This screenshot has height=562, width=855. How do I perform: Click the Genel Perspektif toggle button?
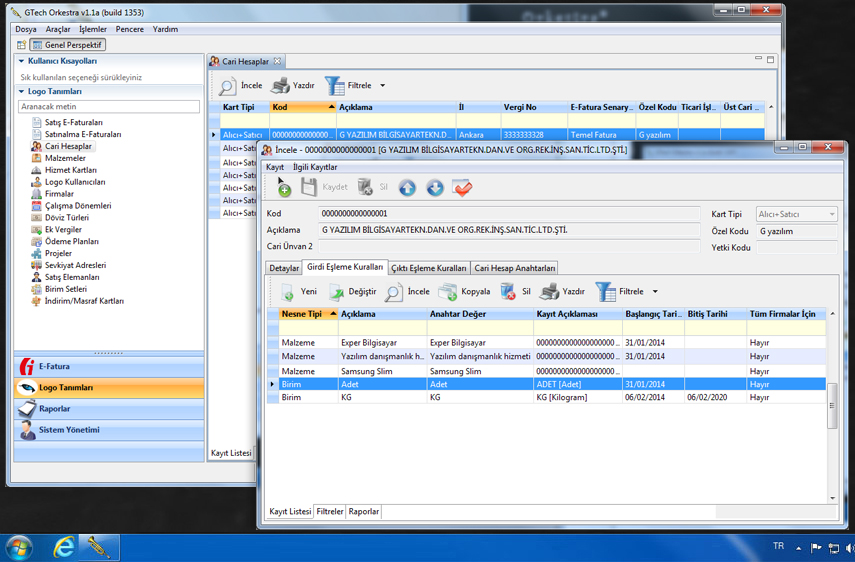coord(67,45)
